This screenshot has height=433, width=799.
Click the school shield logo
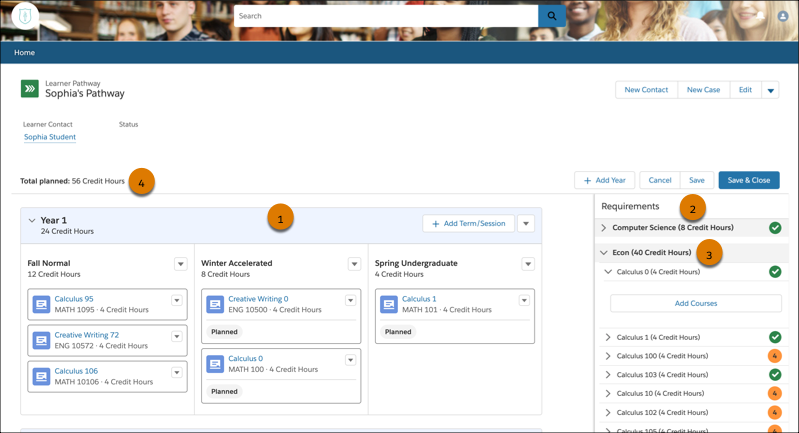click(x=25, y=16)
